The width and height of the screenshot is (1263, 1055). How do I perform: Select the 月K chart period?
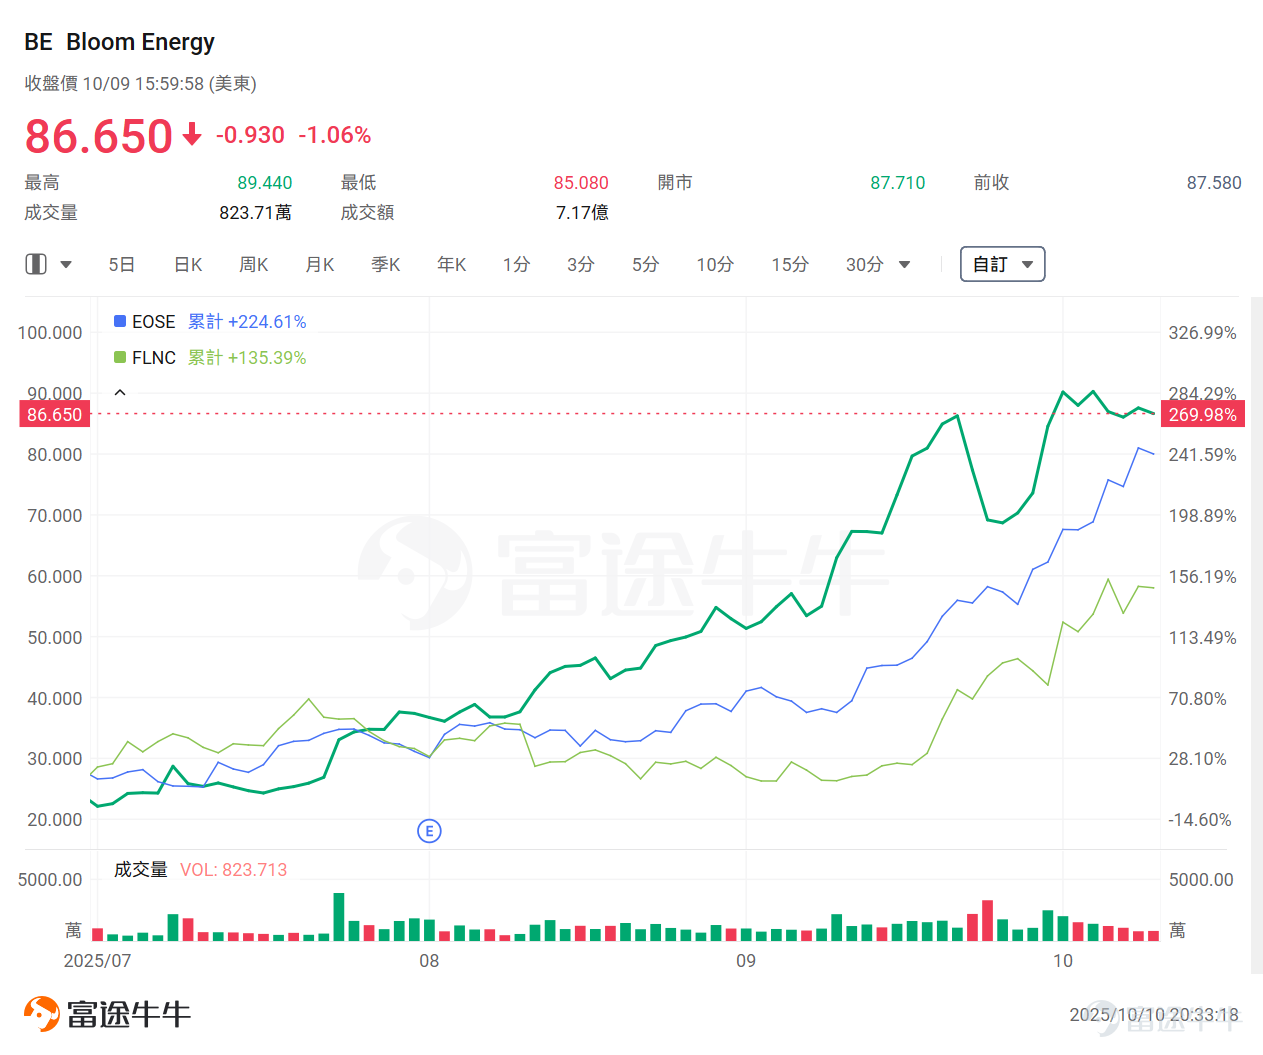[x=320, y=264]
